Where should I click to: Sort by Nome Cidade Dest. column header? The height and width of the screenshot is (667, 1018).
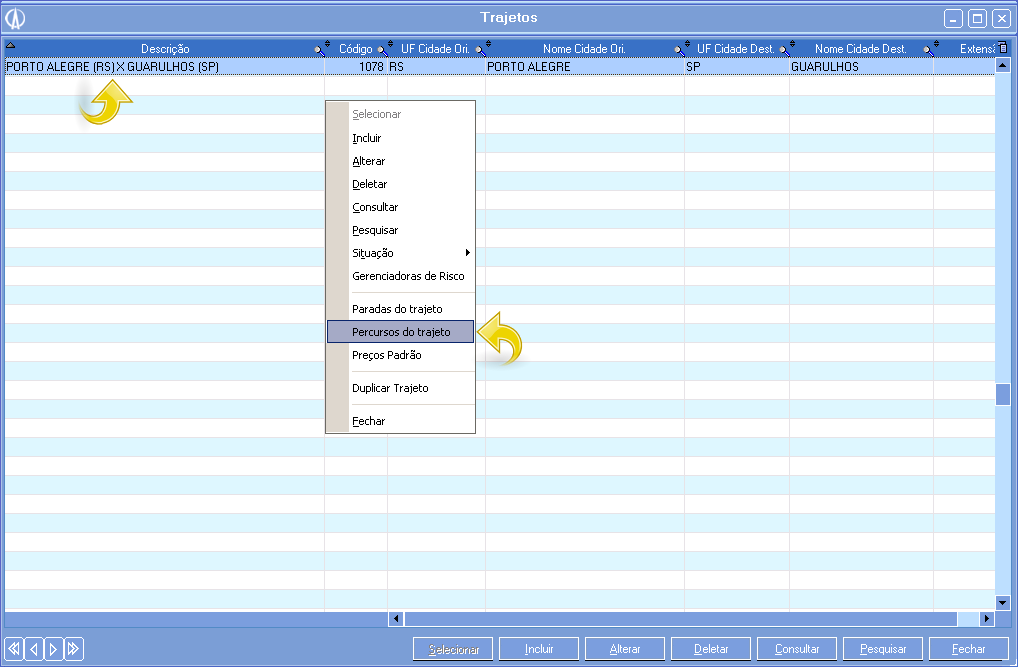coord(860,49)
